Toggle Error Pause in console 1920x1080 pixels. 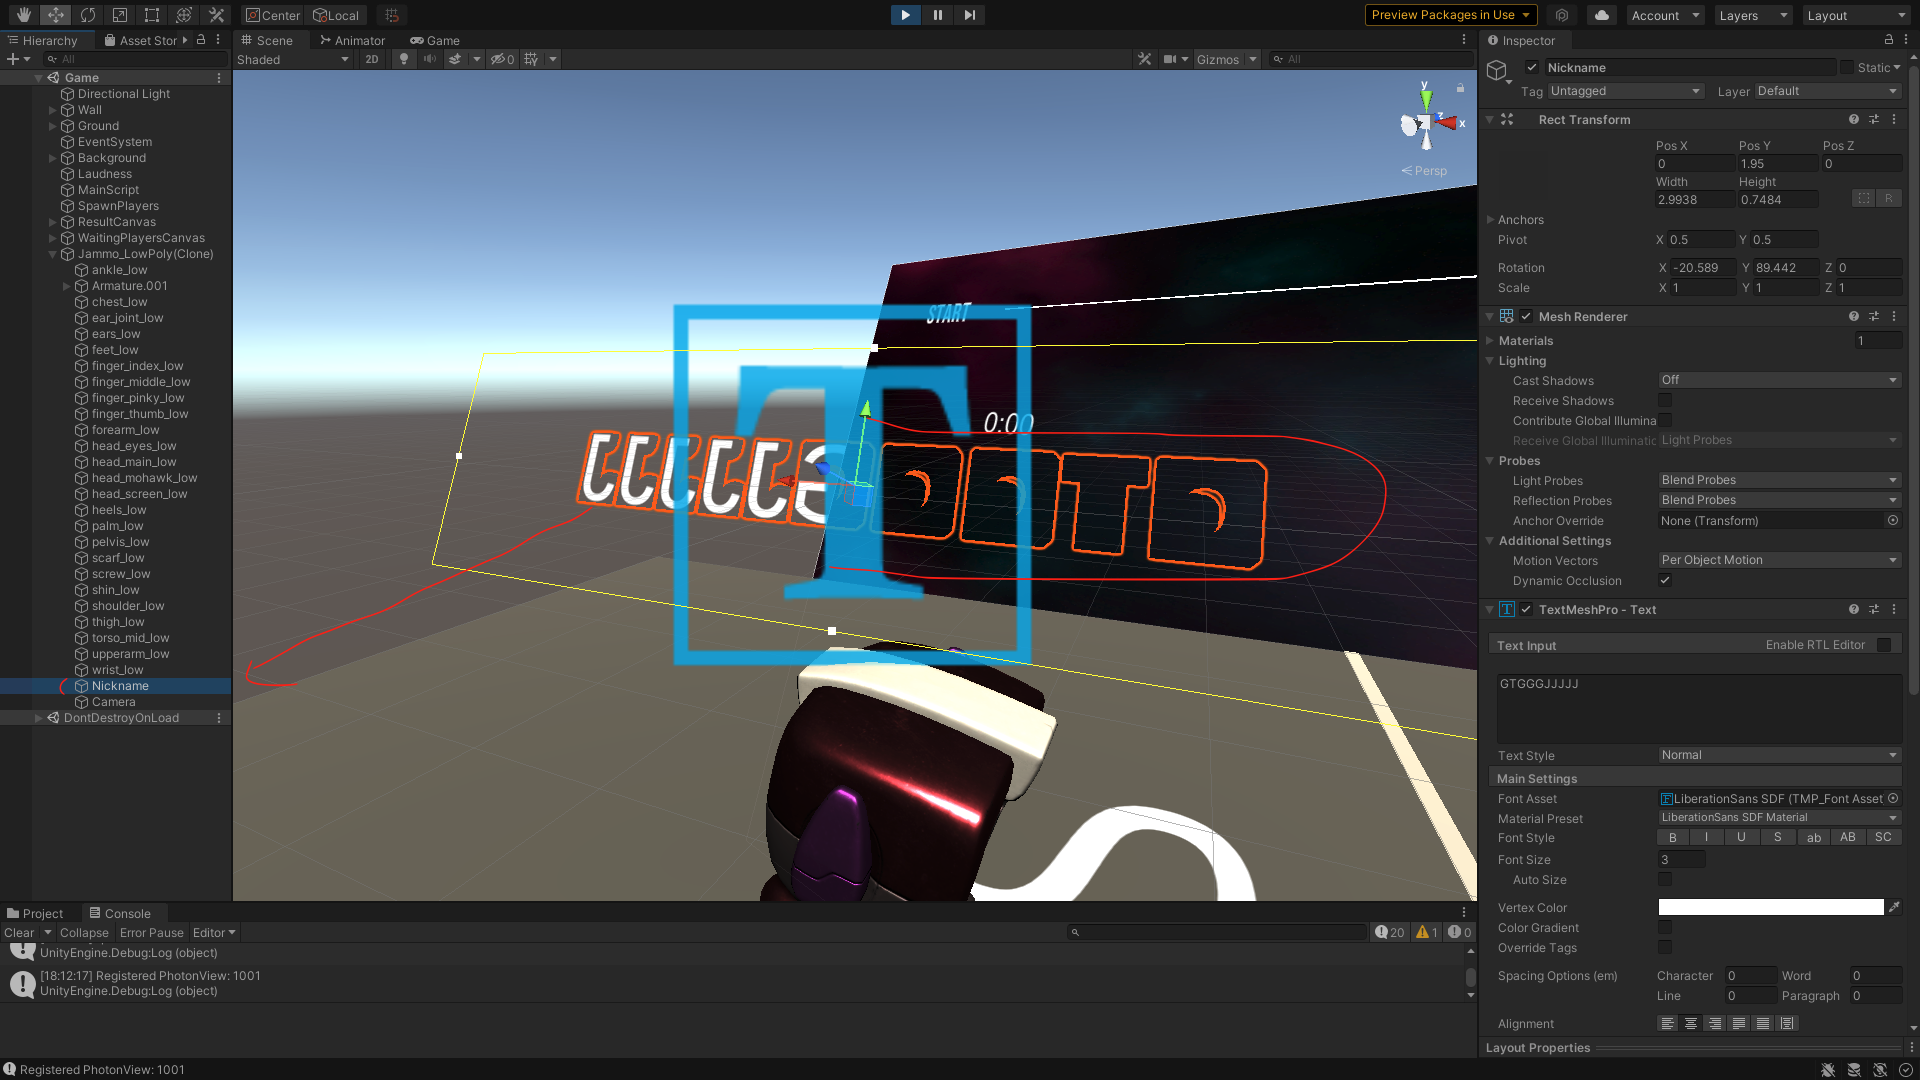[x=152, y=932]
